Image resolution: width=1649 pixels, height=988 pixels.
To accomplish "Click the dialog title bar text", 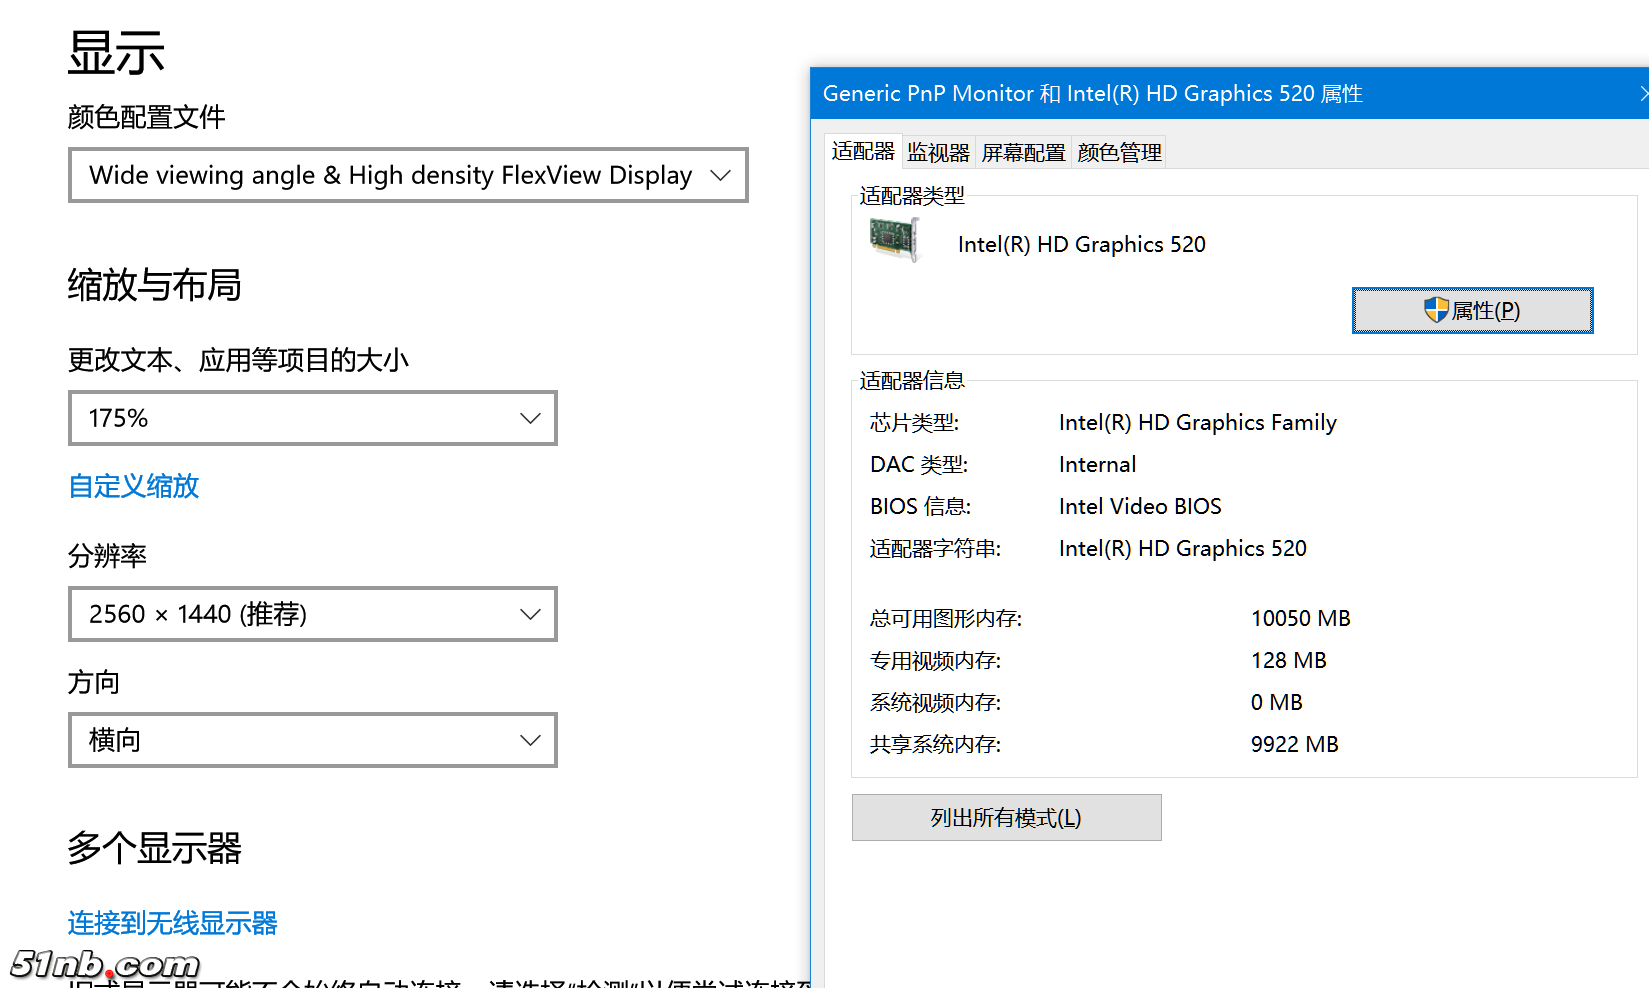I will (x=1092, y=93).
